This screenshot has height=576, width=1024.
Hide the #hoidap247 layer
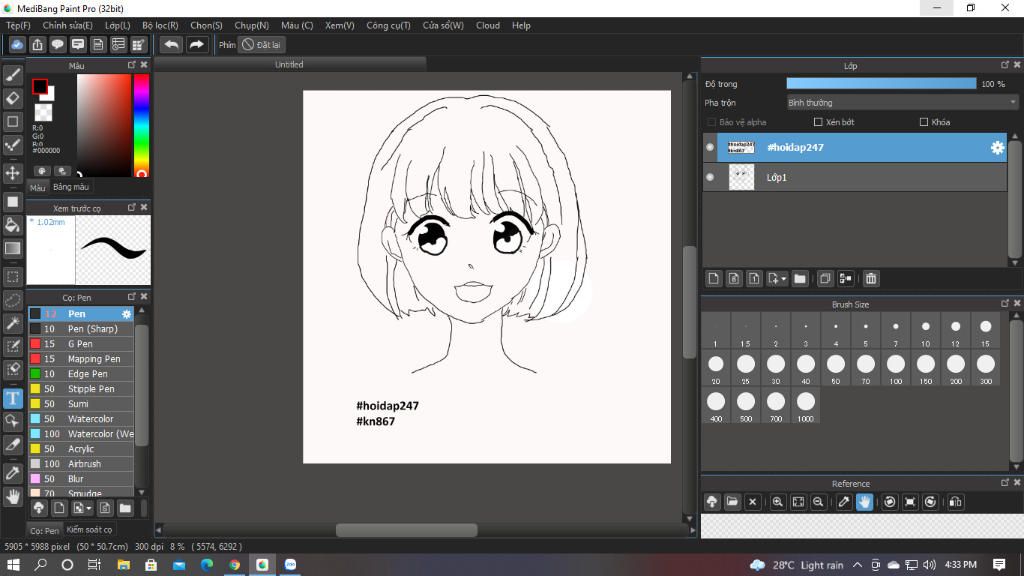click(x=710, y=148)
